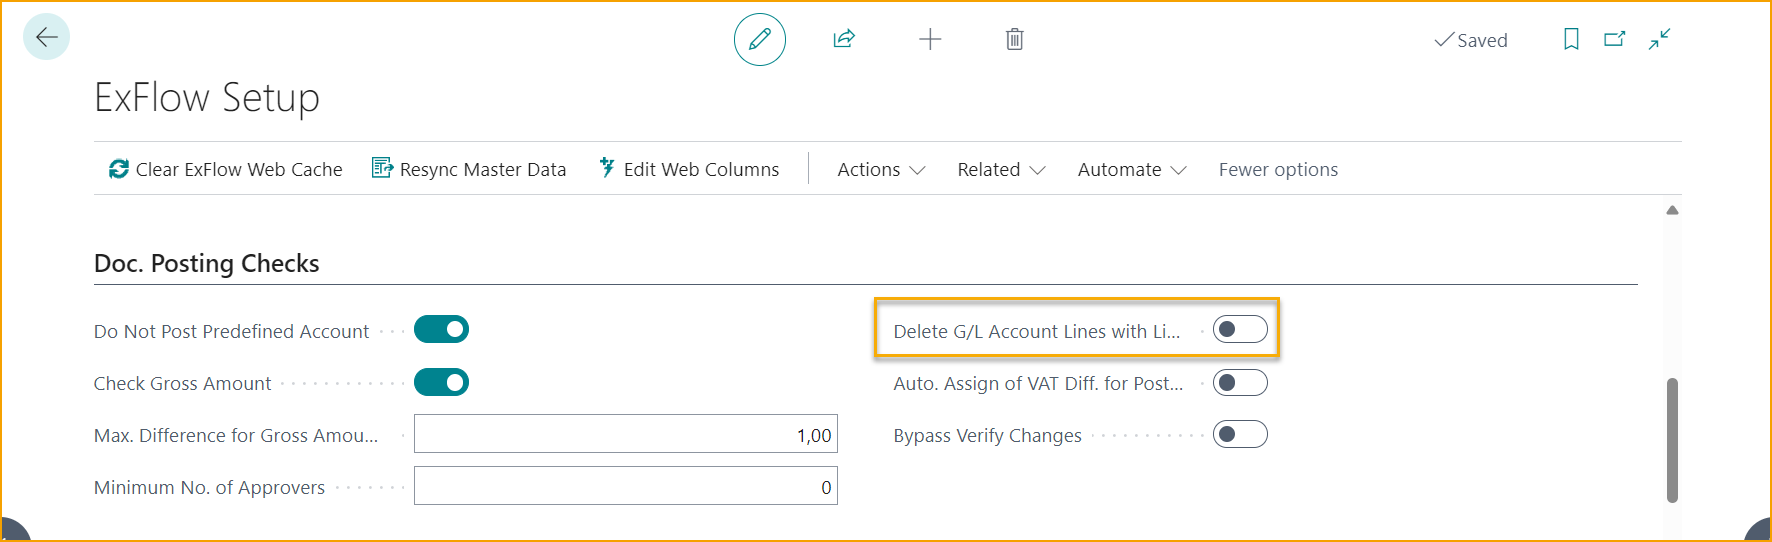Click the Doc. Posting Checks heading

[207, 263]
